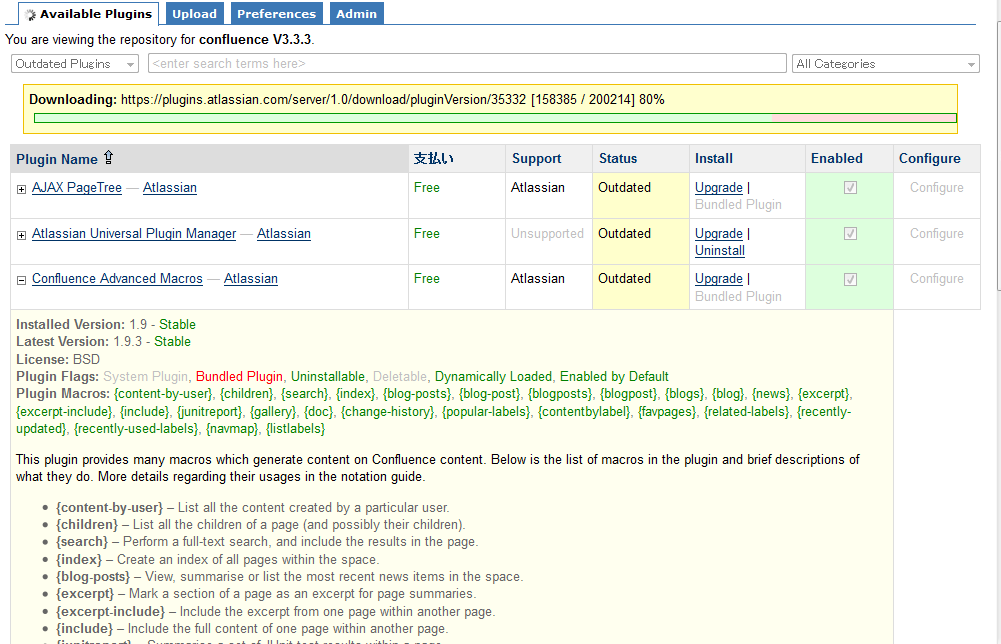Click the sort arrow icon next to Plugin Name
This screenshot has height=644, width=1001.
pyautogui.click(x=108, y=158)
